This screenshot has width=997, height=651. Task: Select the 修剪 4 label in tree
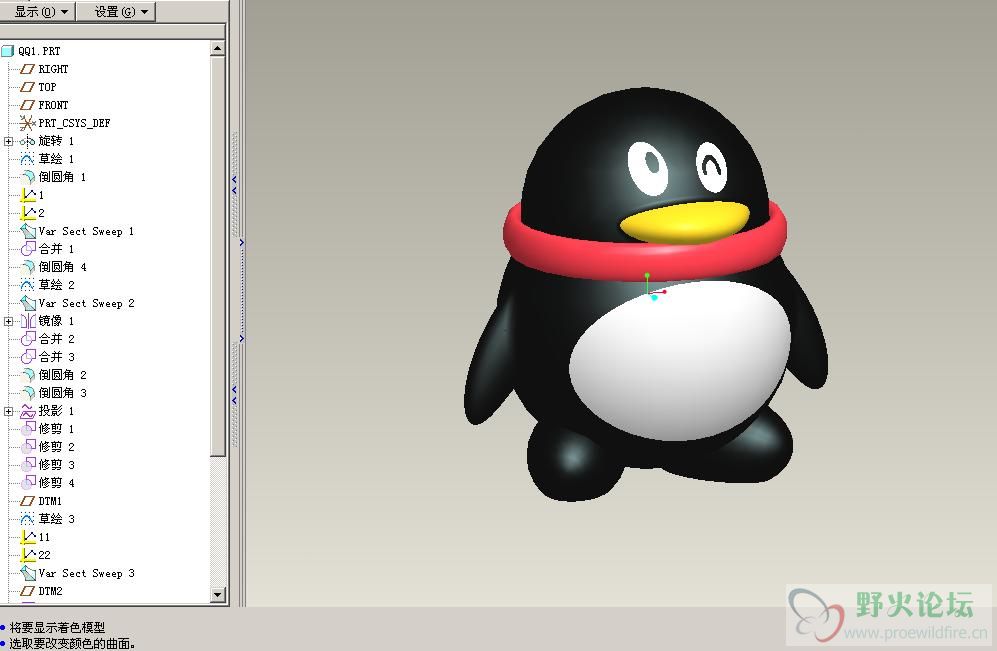[57, 483]
